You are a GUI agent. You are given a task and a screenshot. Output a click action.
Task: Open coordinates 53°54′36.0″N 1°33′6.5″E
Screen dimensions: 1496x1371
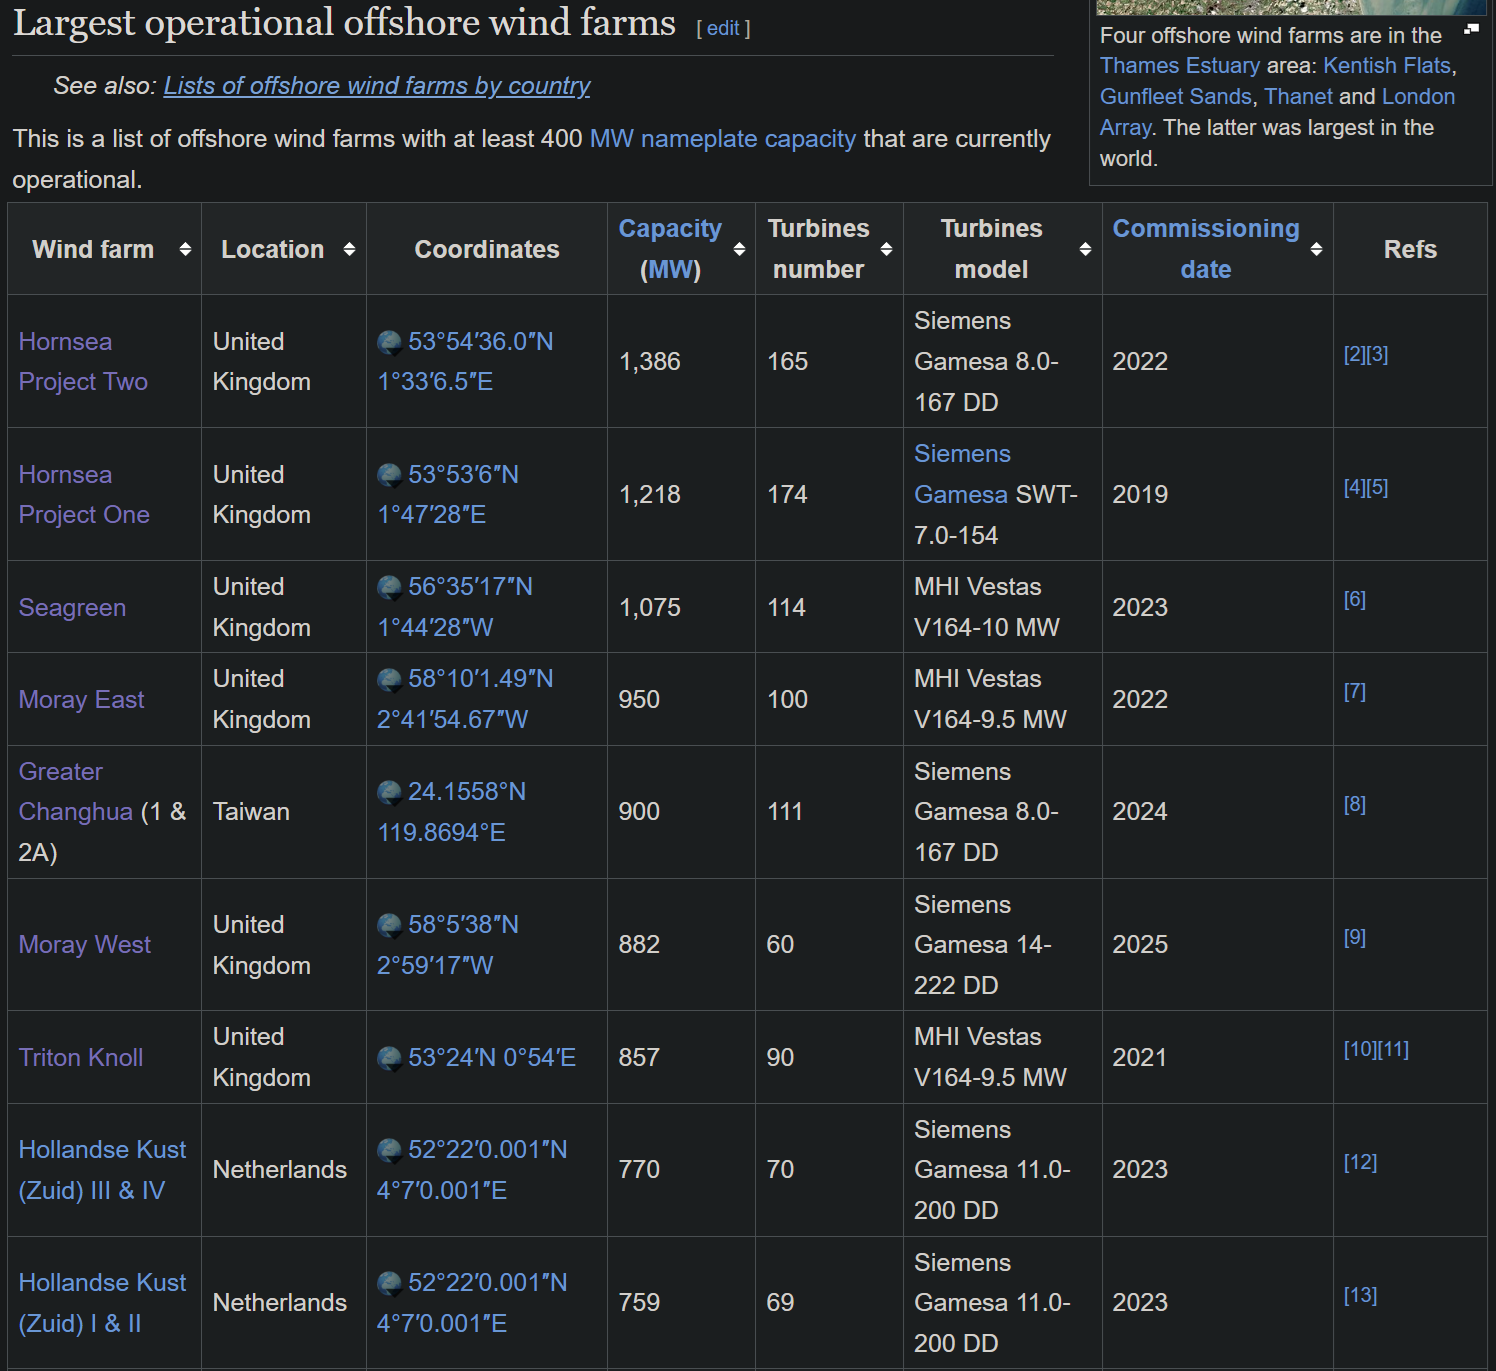point(465,362)
